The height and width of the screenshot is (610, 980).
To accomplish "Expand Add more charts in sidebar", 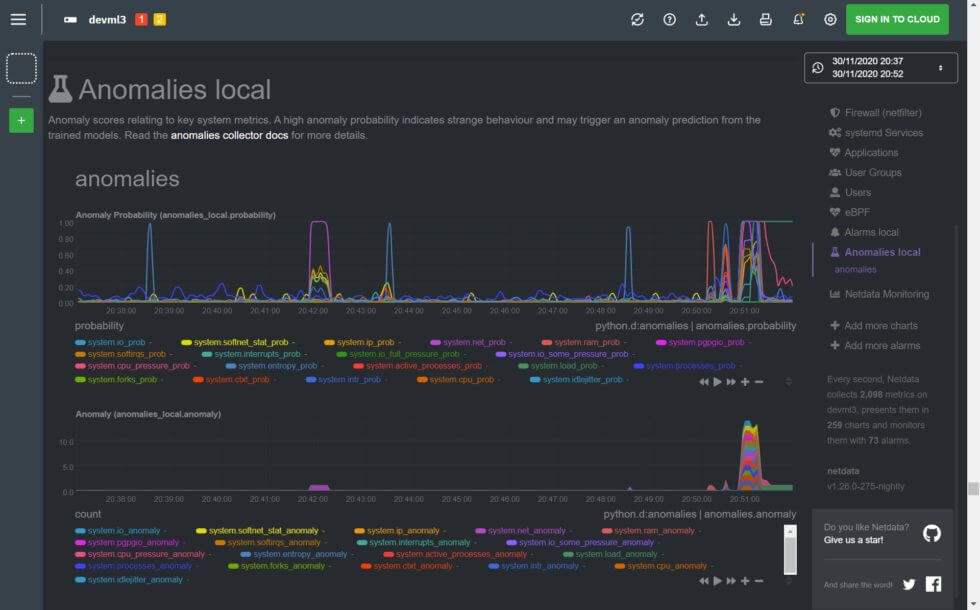I will pyautogui.click(x=880, y=326).
